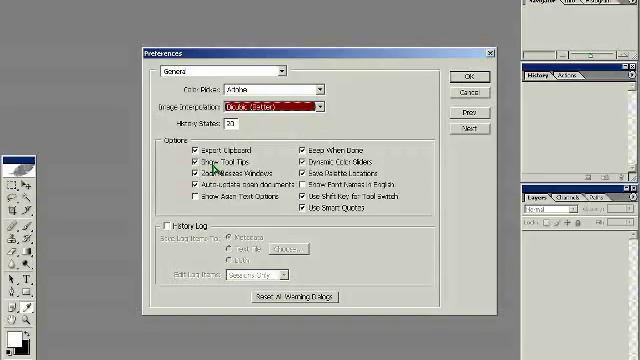Click Cancel in Preferences dialog
The width and height of the screenshot is (640, 360).
click(x=470, y=93)
